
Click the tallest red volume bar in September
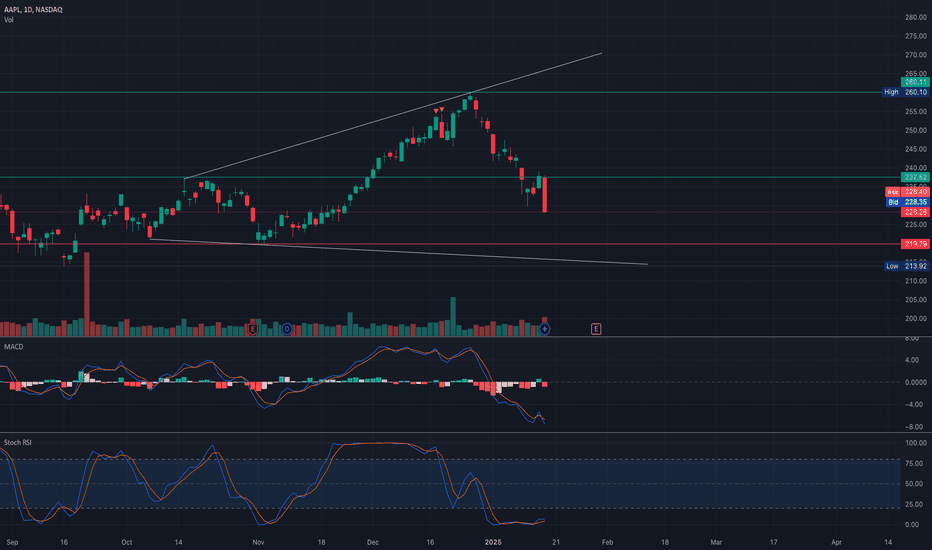click(87, 294)
